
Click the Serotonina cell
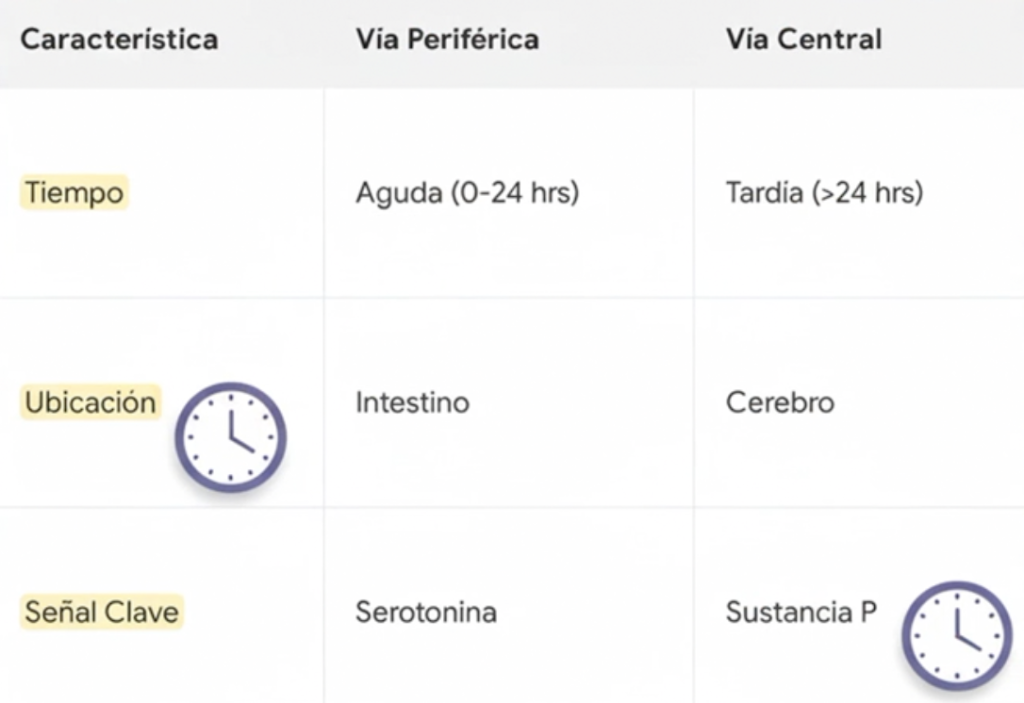pos(426,612)
